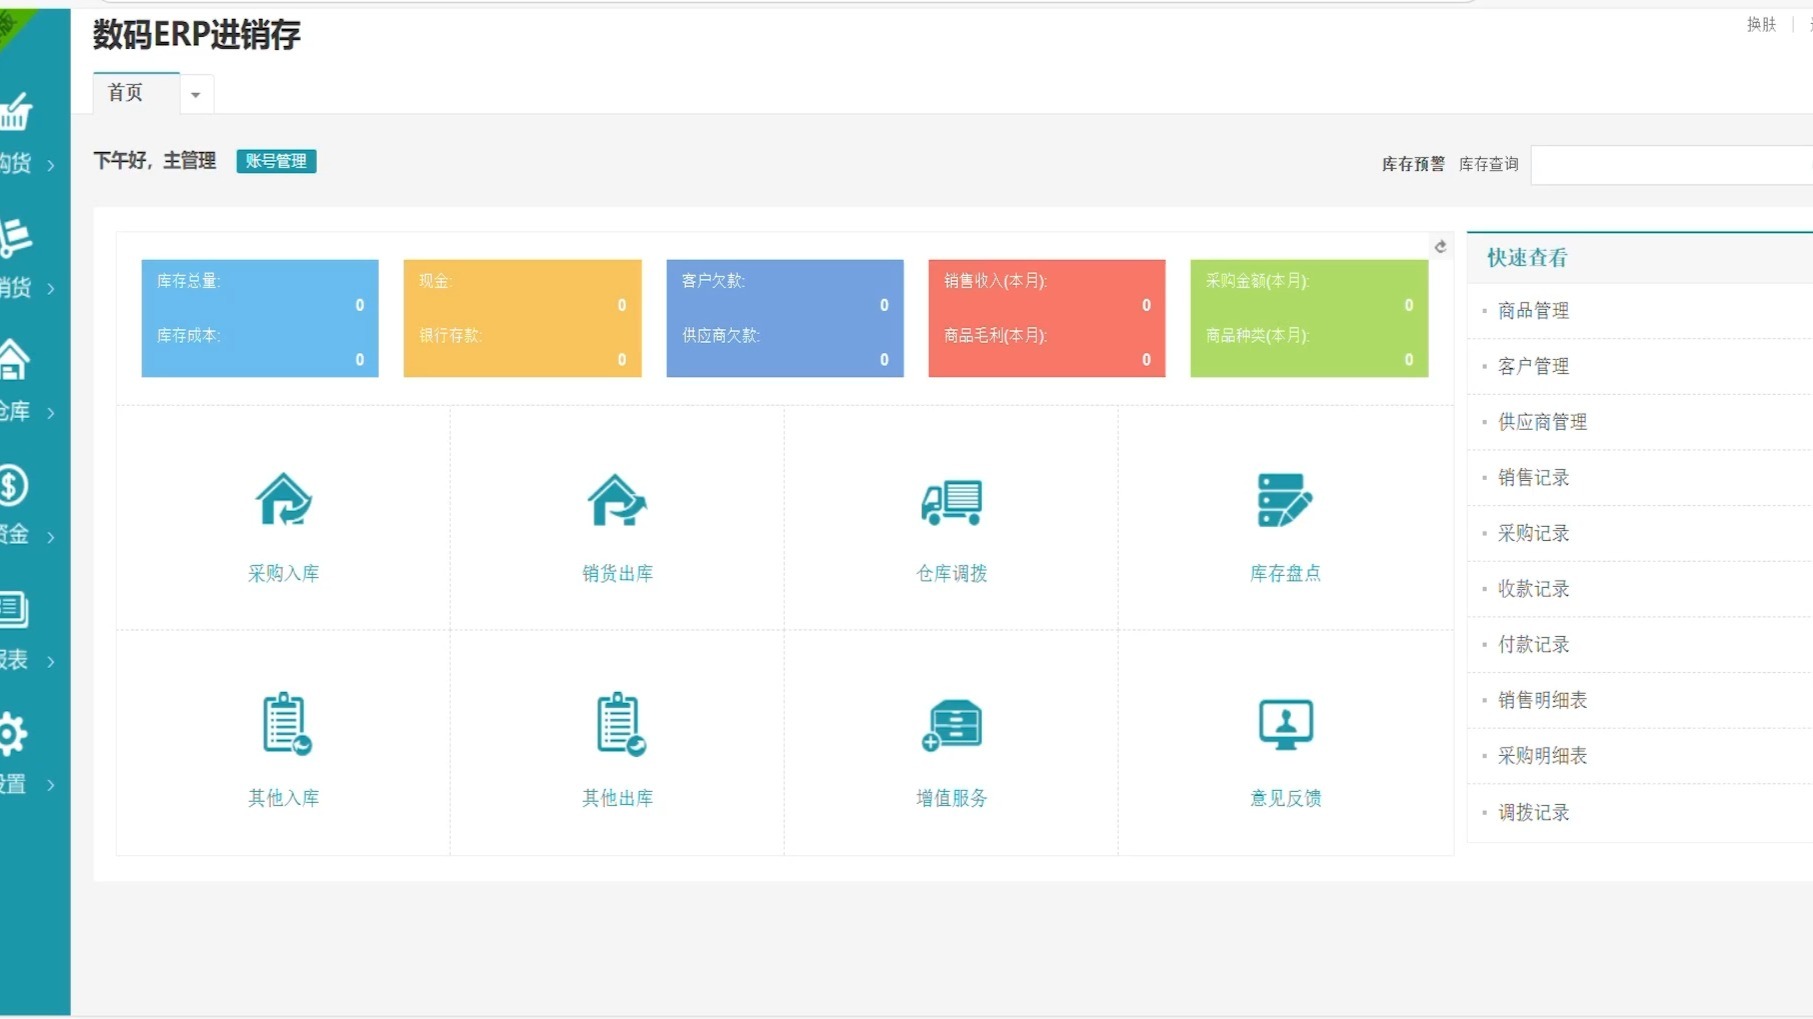
Task: Click the 账号管理 button
Action: [276, 161]
